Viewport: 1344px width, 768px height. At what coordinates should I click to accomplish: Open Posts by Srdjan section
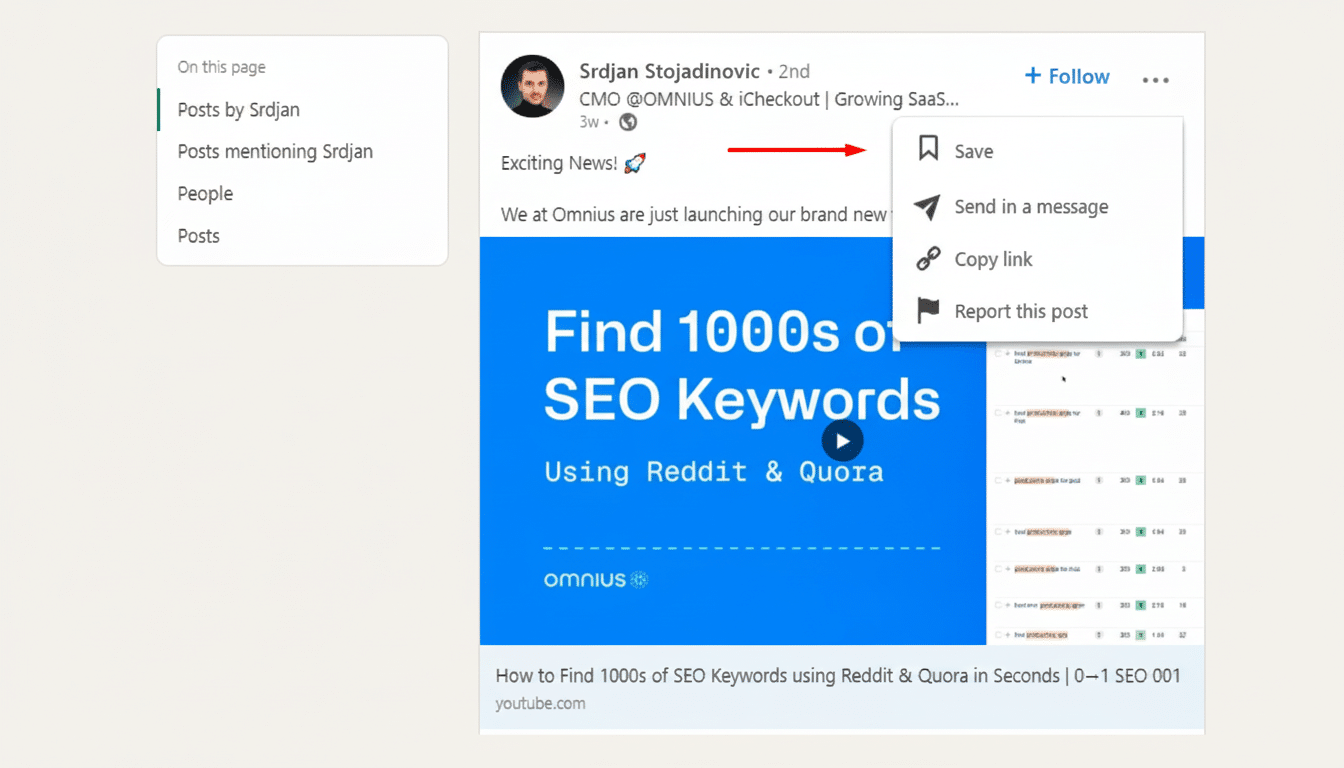[239, 110]
